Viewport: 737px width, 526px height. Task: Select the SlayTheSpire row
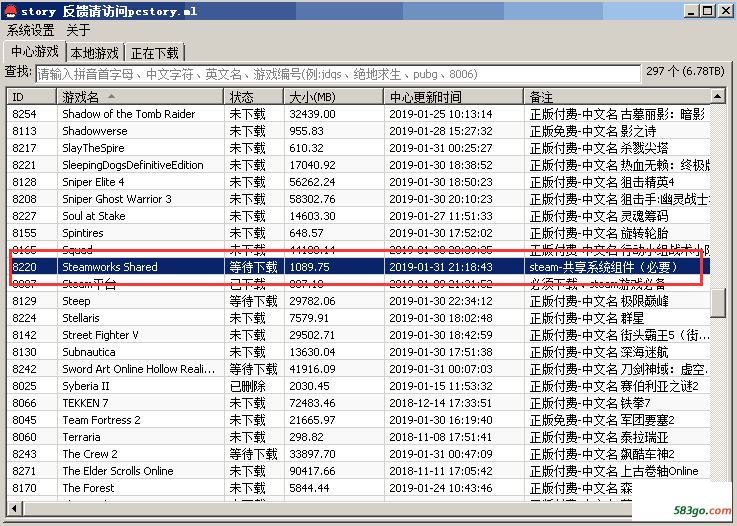358,148
